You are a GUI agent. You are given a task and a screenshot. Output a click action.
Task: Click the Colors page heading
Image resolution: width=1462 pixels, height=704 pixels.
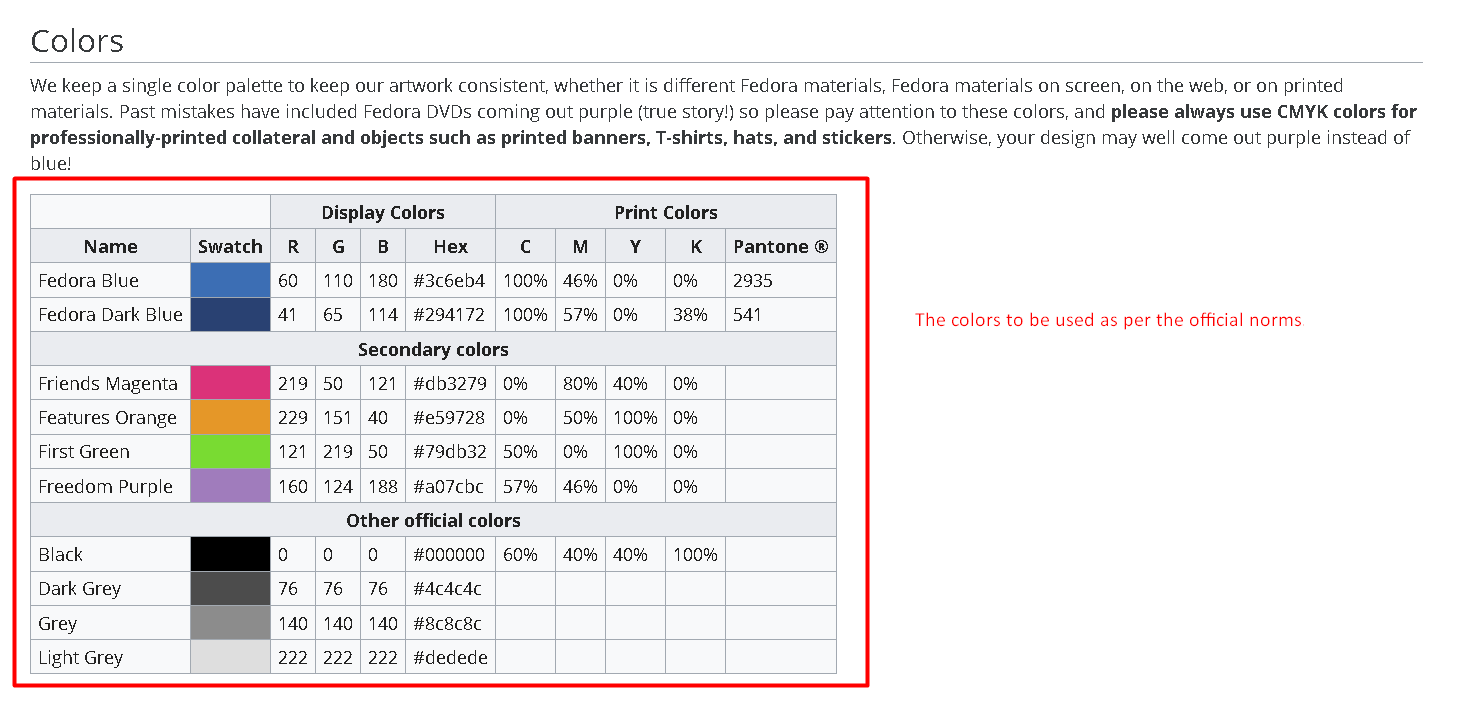click(77, 41)
